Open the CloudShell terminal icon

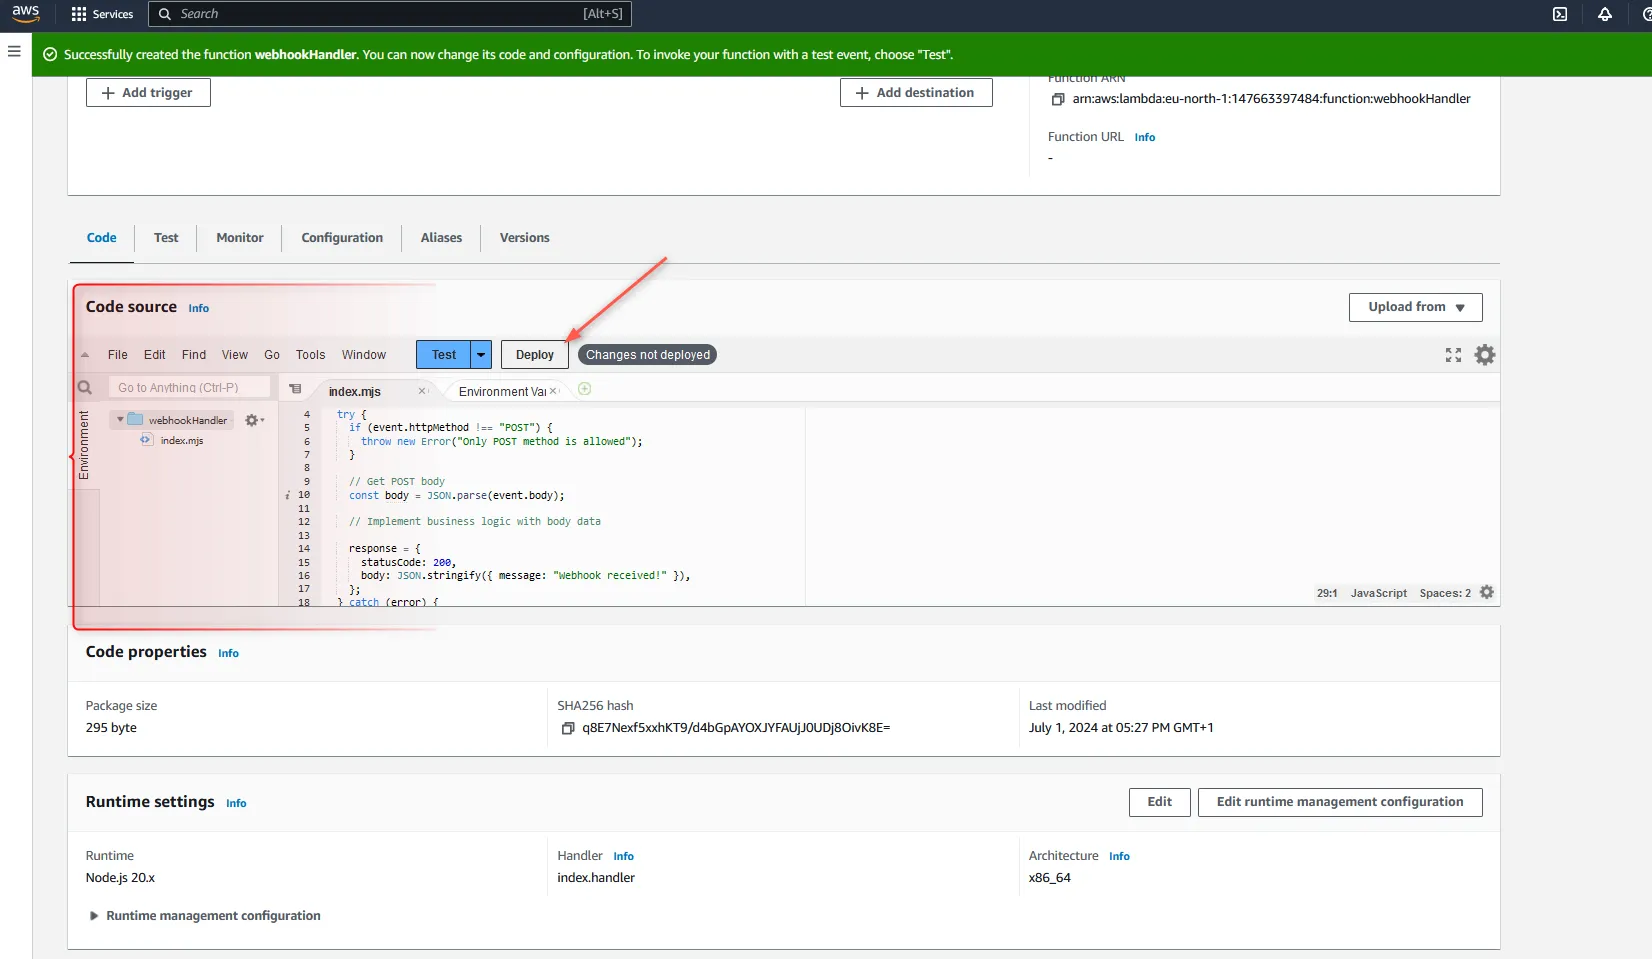tap(1560, 14)
